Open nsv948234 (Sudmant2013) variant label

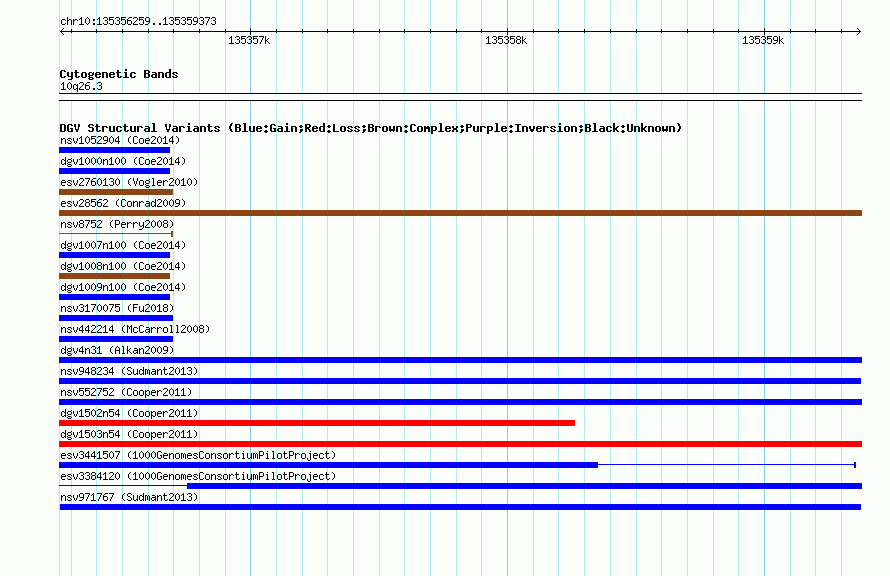click(x=129, y=371)
